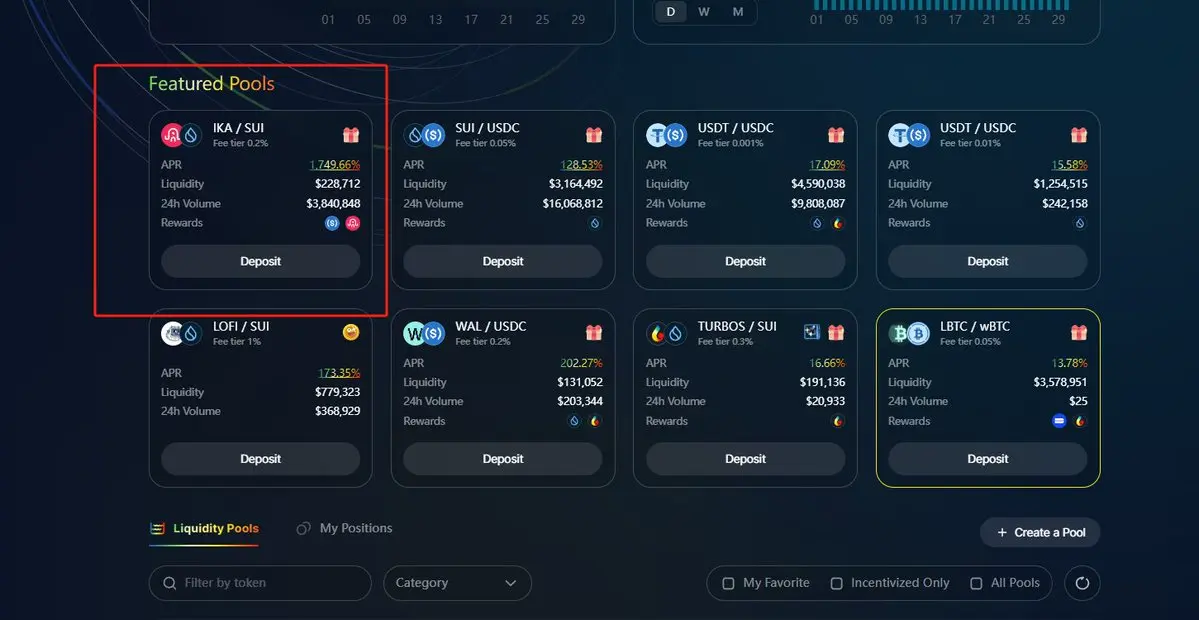Deposit into the IKA / SUI pool

261,261
